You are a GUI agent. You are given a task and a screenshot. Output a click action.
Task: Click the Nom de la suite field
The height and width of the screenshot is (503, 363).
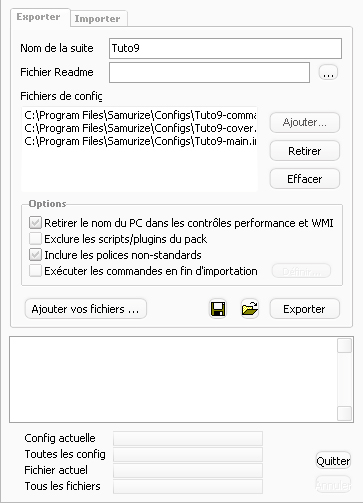click(x=225, y=48)
